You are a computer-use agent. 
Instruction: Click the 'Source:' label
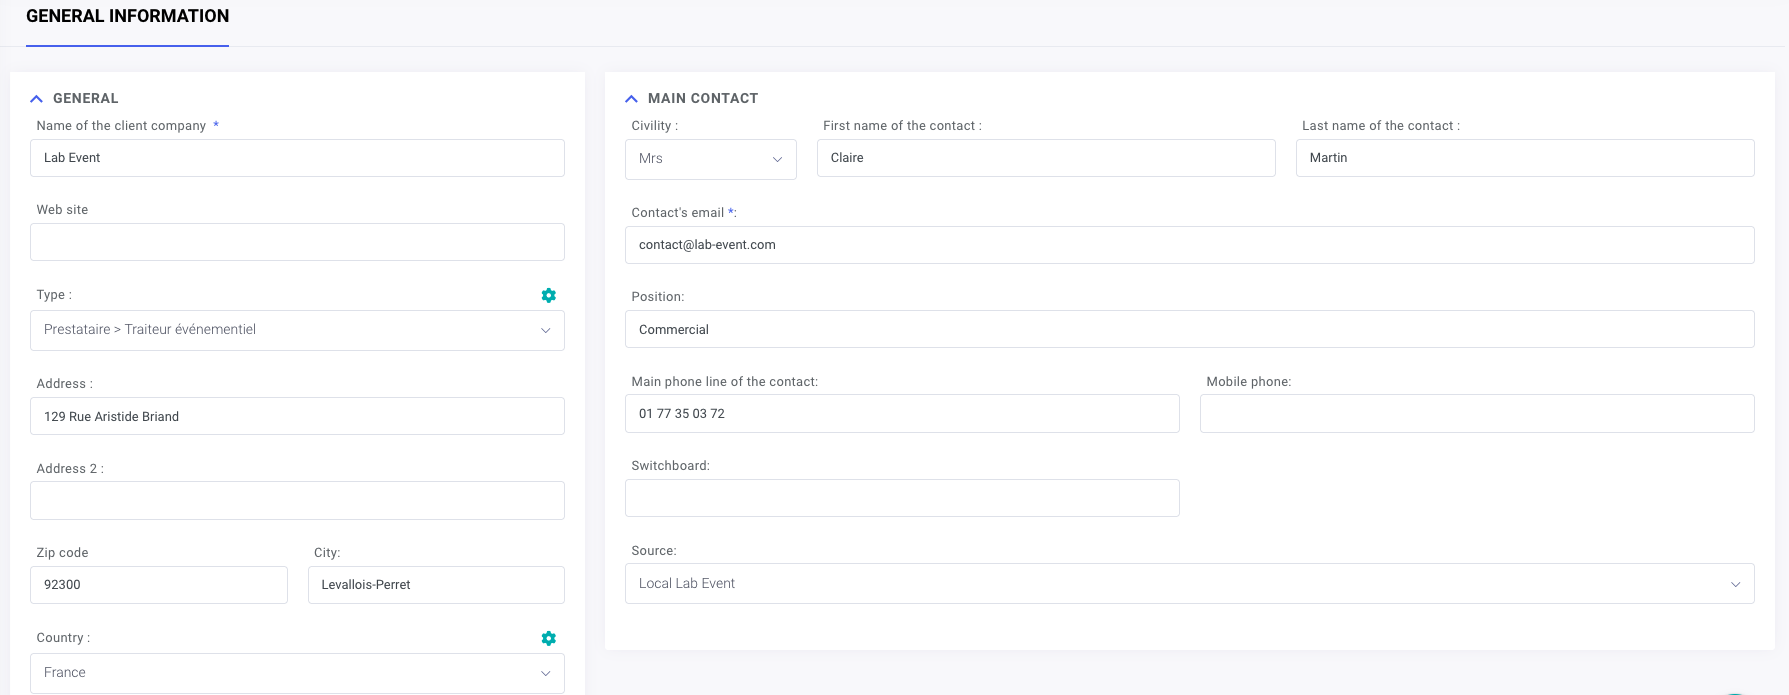(654, 551)
